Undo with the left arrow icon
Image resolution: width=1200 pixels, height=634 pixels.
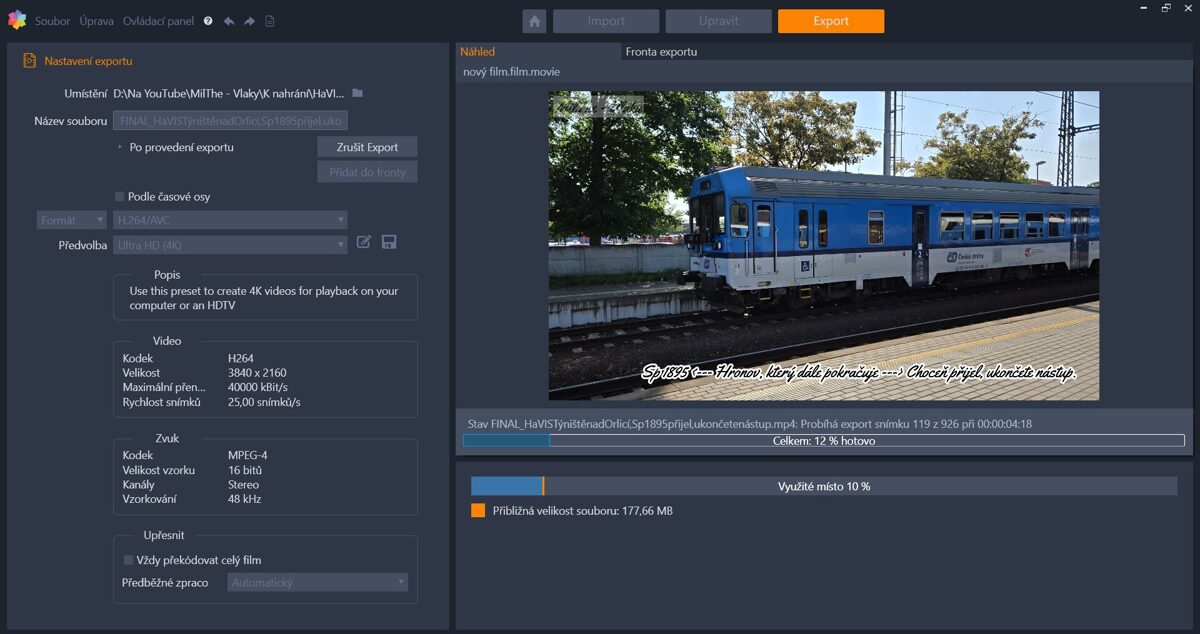229,21
